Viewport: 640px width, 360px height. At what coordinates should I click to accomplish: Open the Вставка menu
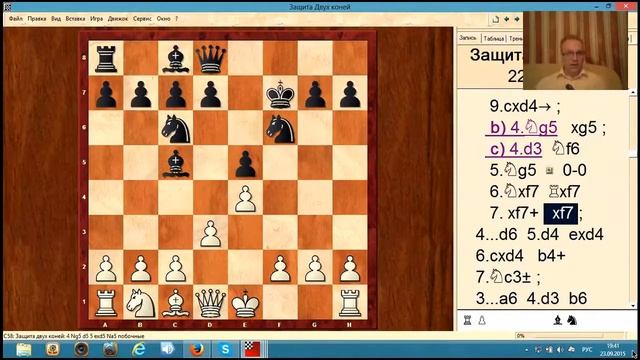coord(75,19)
